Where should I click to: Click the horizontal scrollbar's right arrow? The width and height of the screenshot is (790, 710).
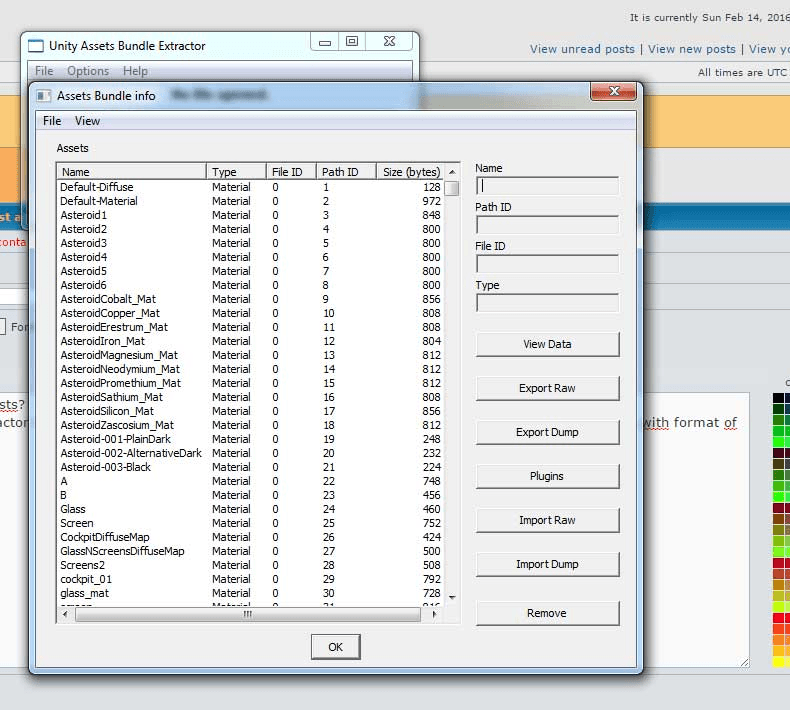point(434,615)
